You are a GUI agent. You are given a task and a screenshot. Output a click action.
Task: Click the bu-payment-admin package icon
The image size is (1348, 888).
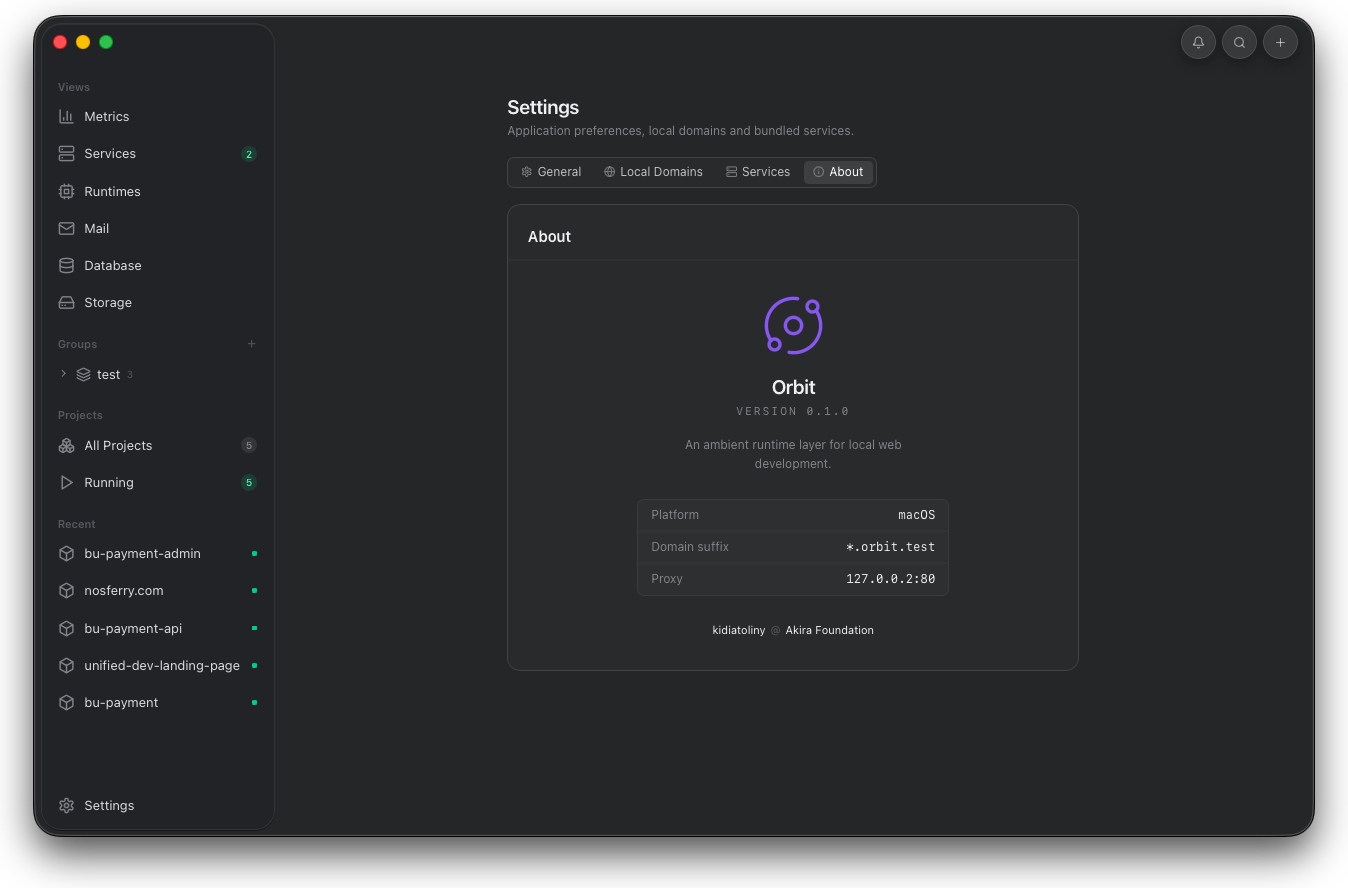pos(66,553)
